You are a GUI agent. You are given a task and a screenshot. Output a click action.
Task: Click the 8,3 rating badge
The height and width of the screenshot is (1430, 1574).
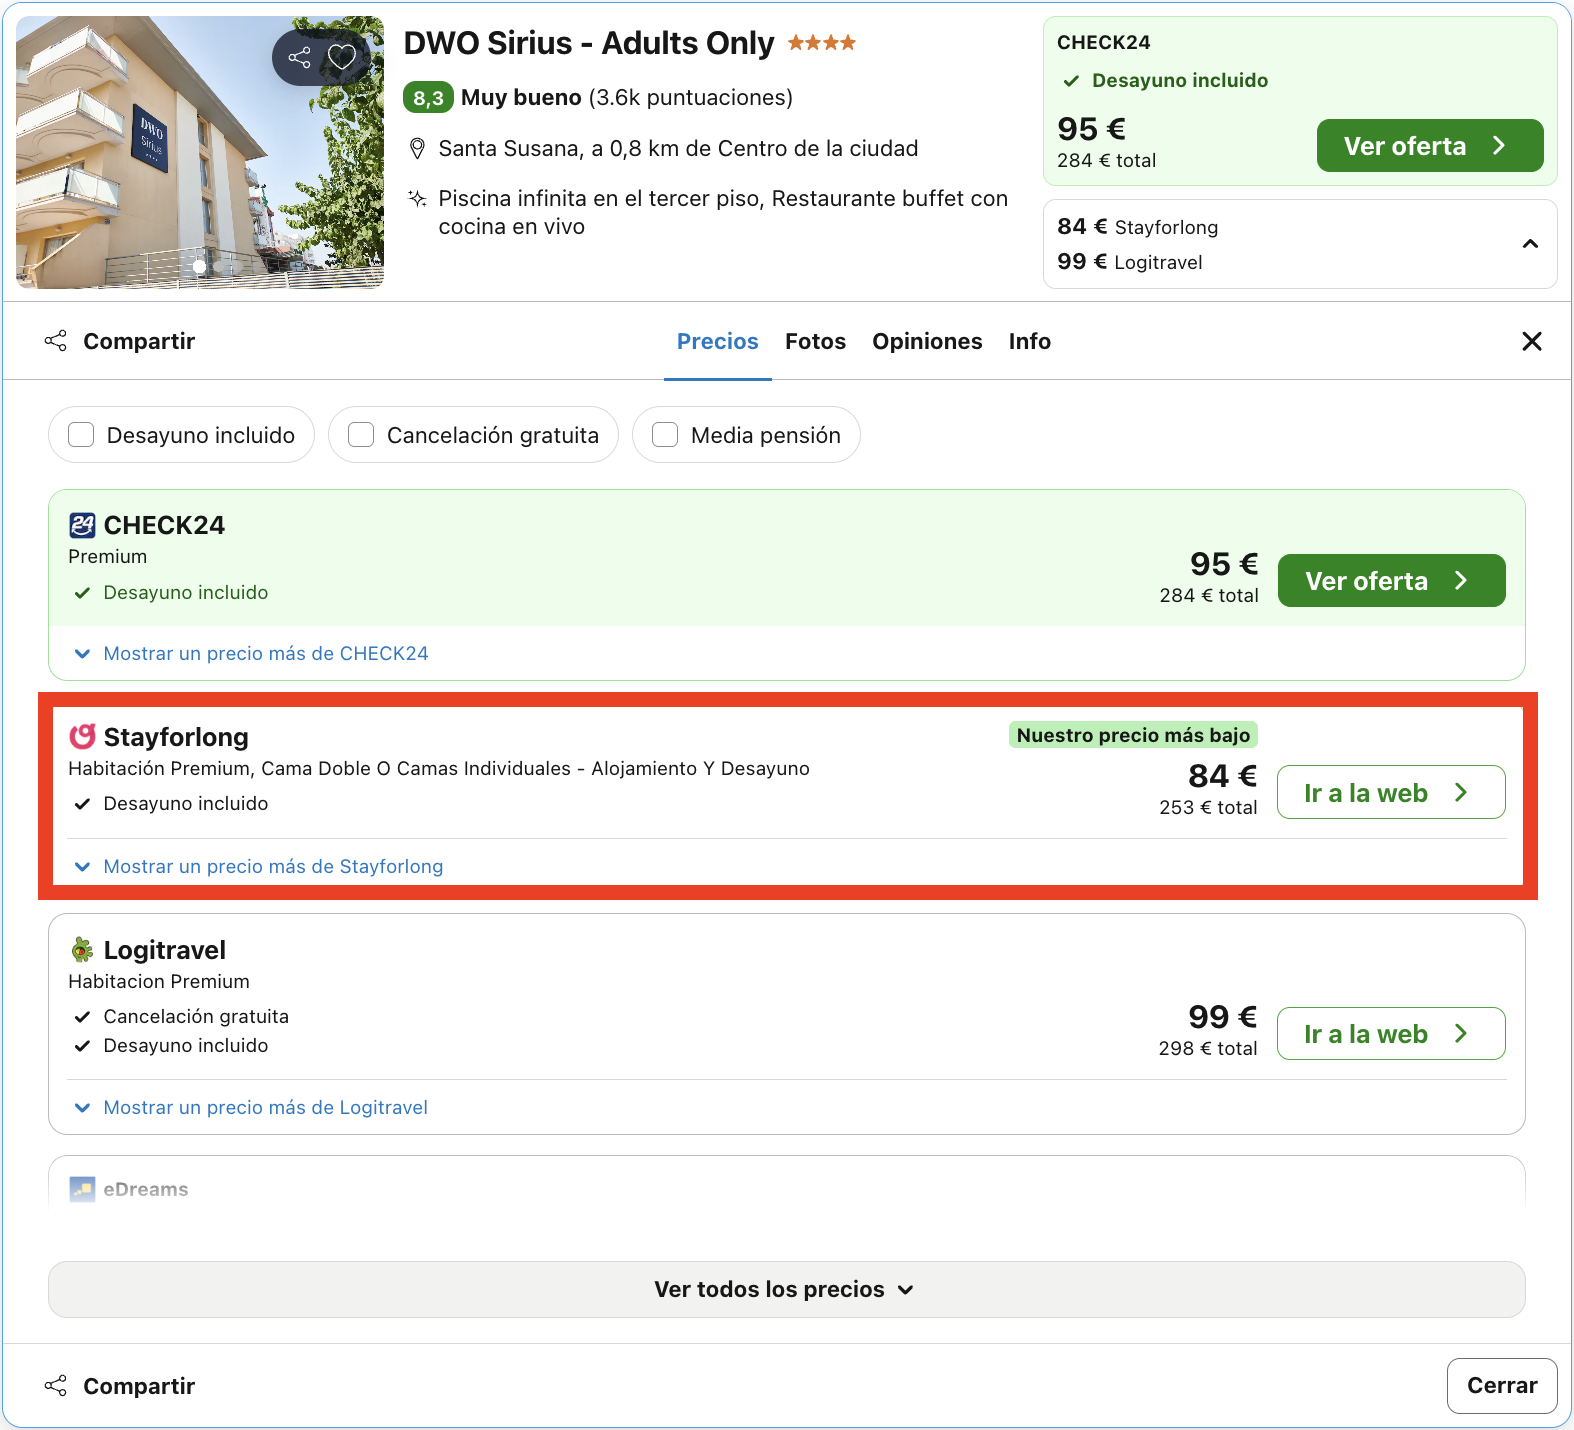[x=429, y=98]
